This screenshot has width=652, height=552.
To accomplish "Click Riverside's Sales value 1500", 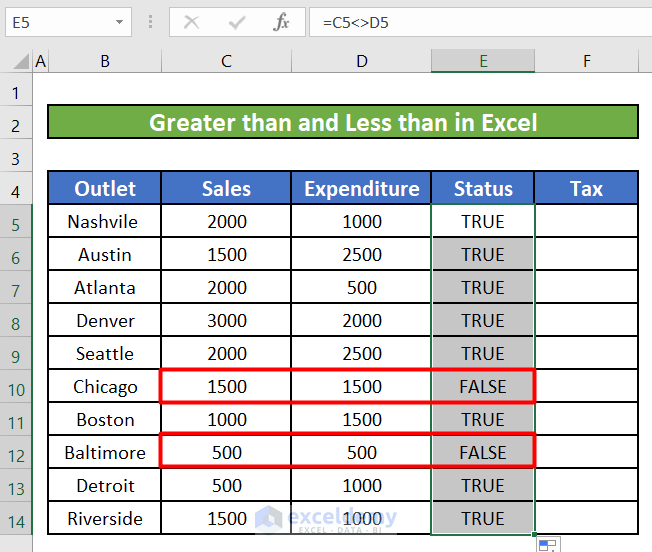I will click(x=226, y=518).
